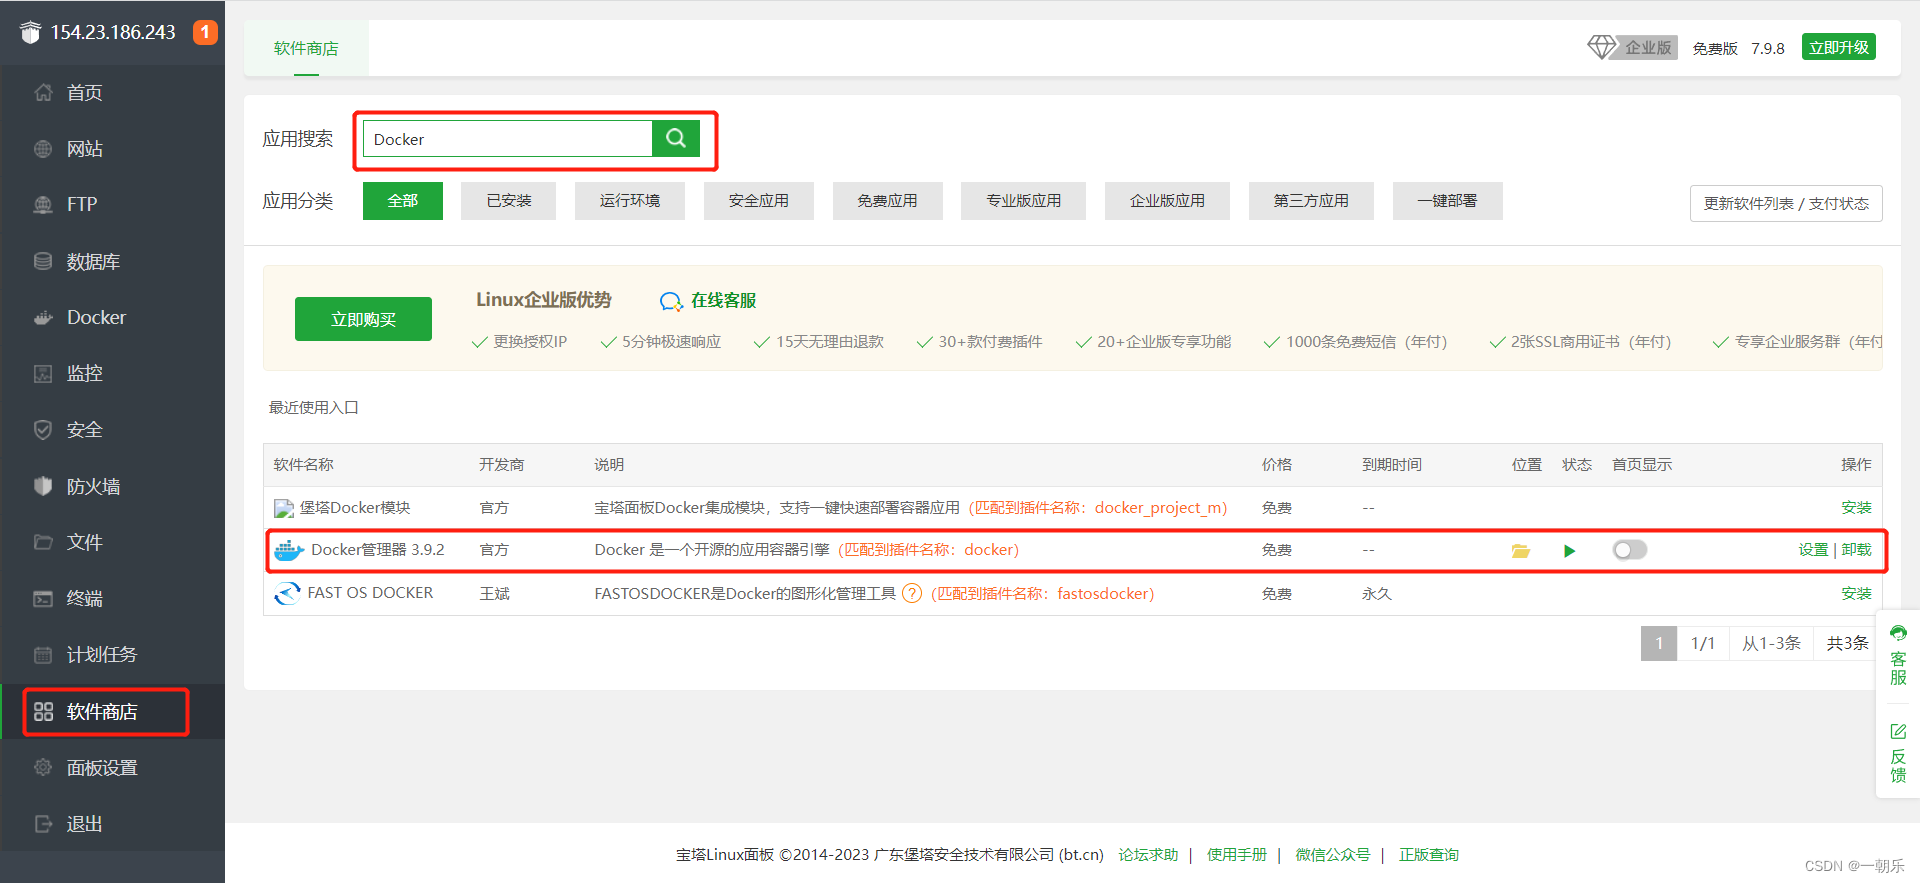The width and height of the screenshot is (1920, 883).
Task: Click server IP 154.23.186.243 header
Action: tap(113, 32)
